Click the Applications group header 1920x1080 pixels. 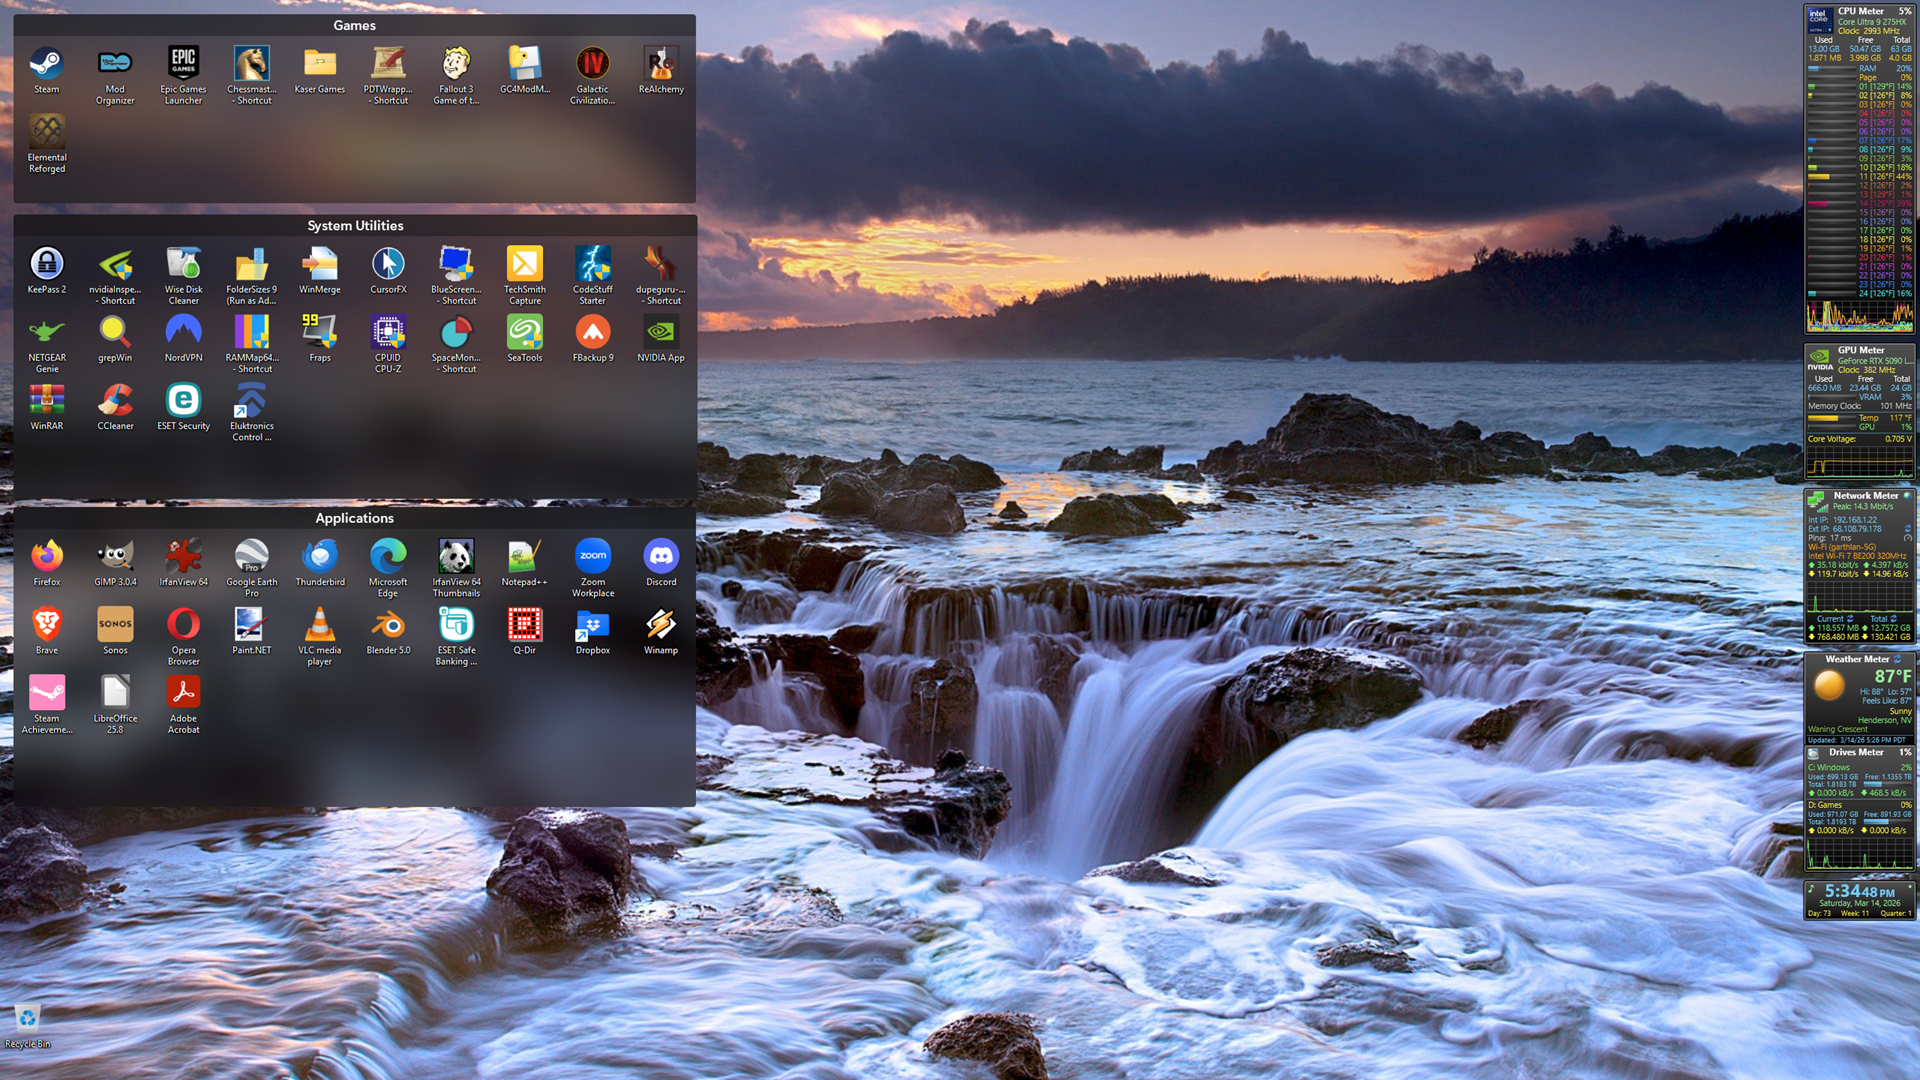point(354,518)
